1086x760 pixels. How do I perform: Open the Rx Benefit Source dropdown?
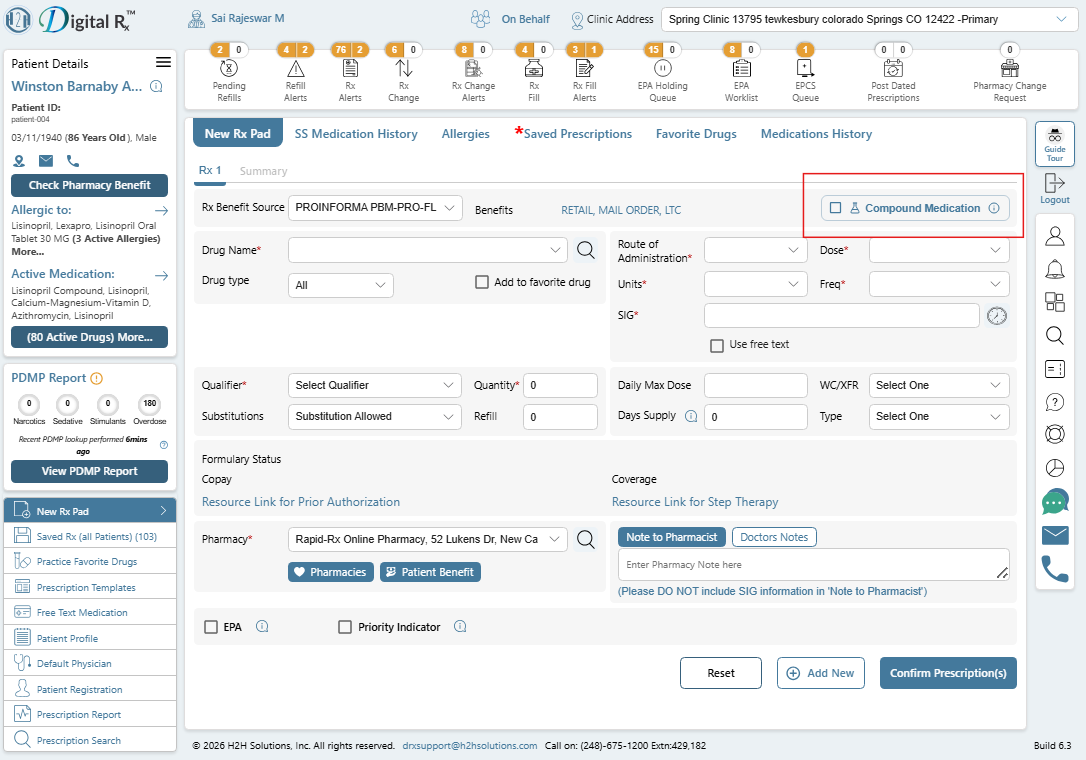pyautogui.click(x=375, y=208)
